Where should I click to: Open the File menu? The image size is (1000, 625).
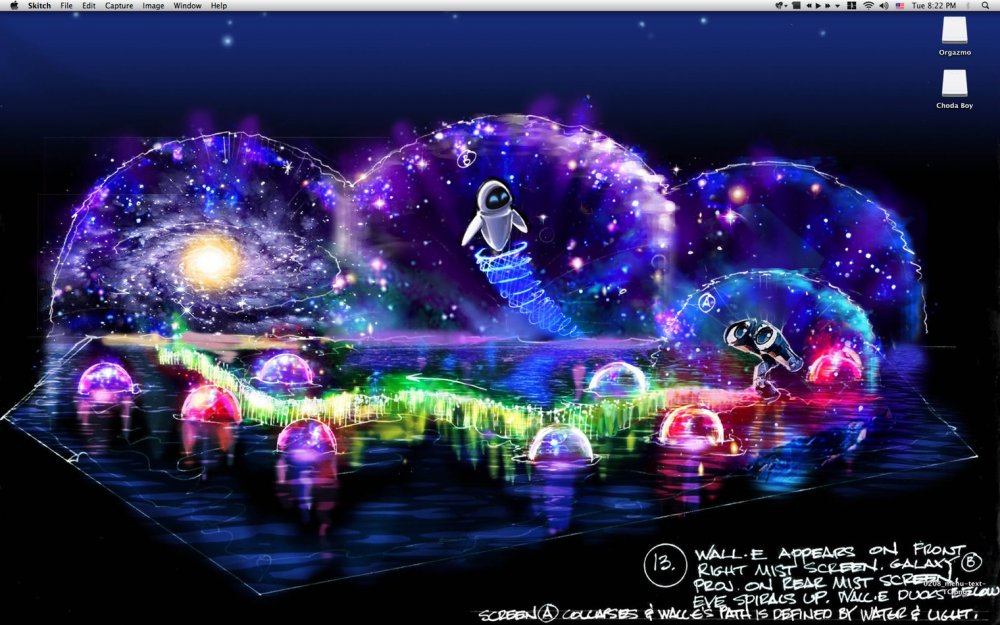pos(66,6)
